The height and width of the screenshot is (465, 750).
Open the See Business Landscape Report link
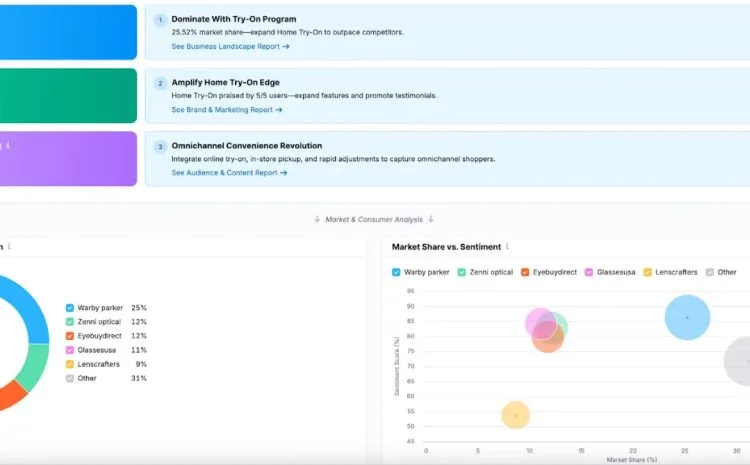pos(230,46)
